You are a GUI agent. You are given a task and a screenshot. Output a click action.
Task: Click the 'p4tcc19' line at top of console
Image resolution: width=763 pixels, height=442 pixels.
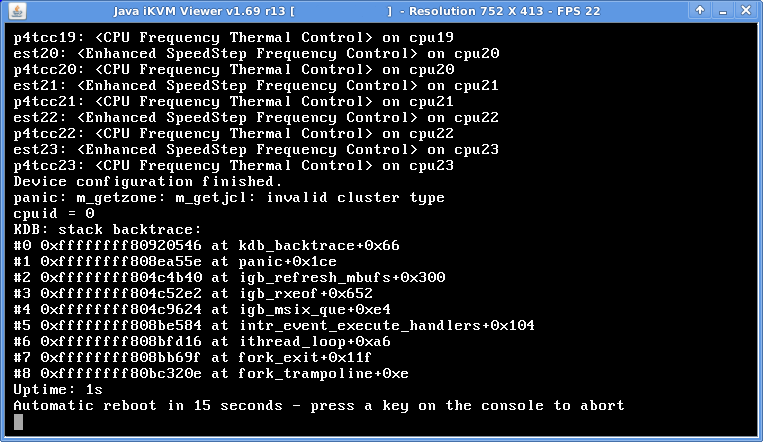234,37
